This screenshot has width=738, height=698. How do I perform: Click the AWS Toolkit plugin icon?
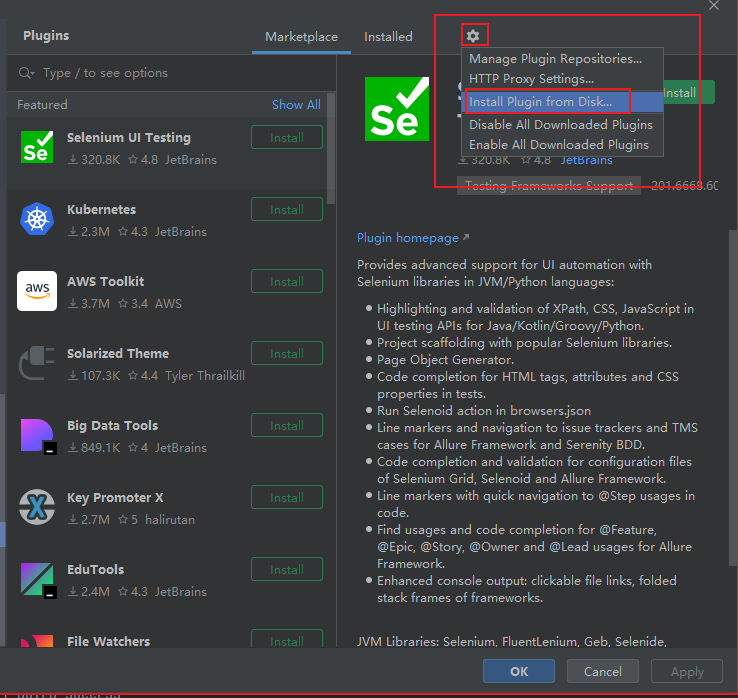37,291
